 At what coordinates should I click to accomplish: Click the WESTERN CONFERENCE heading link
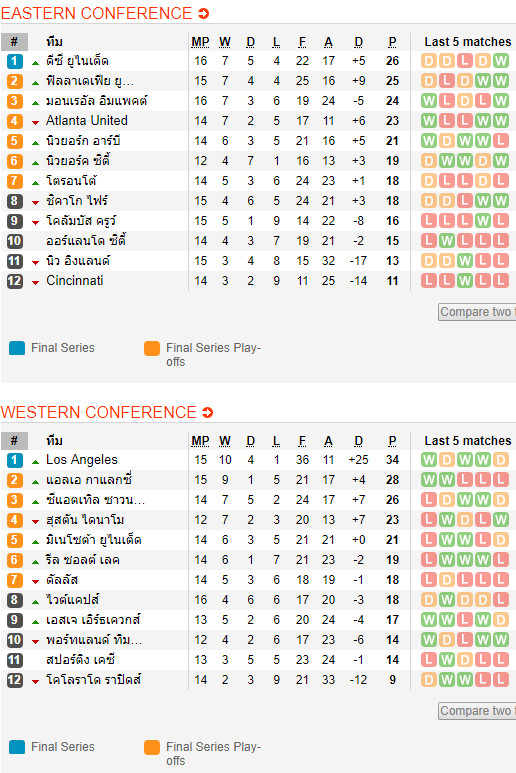(x=99, y=413)
